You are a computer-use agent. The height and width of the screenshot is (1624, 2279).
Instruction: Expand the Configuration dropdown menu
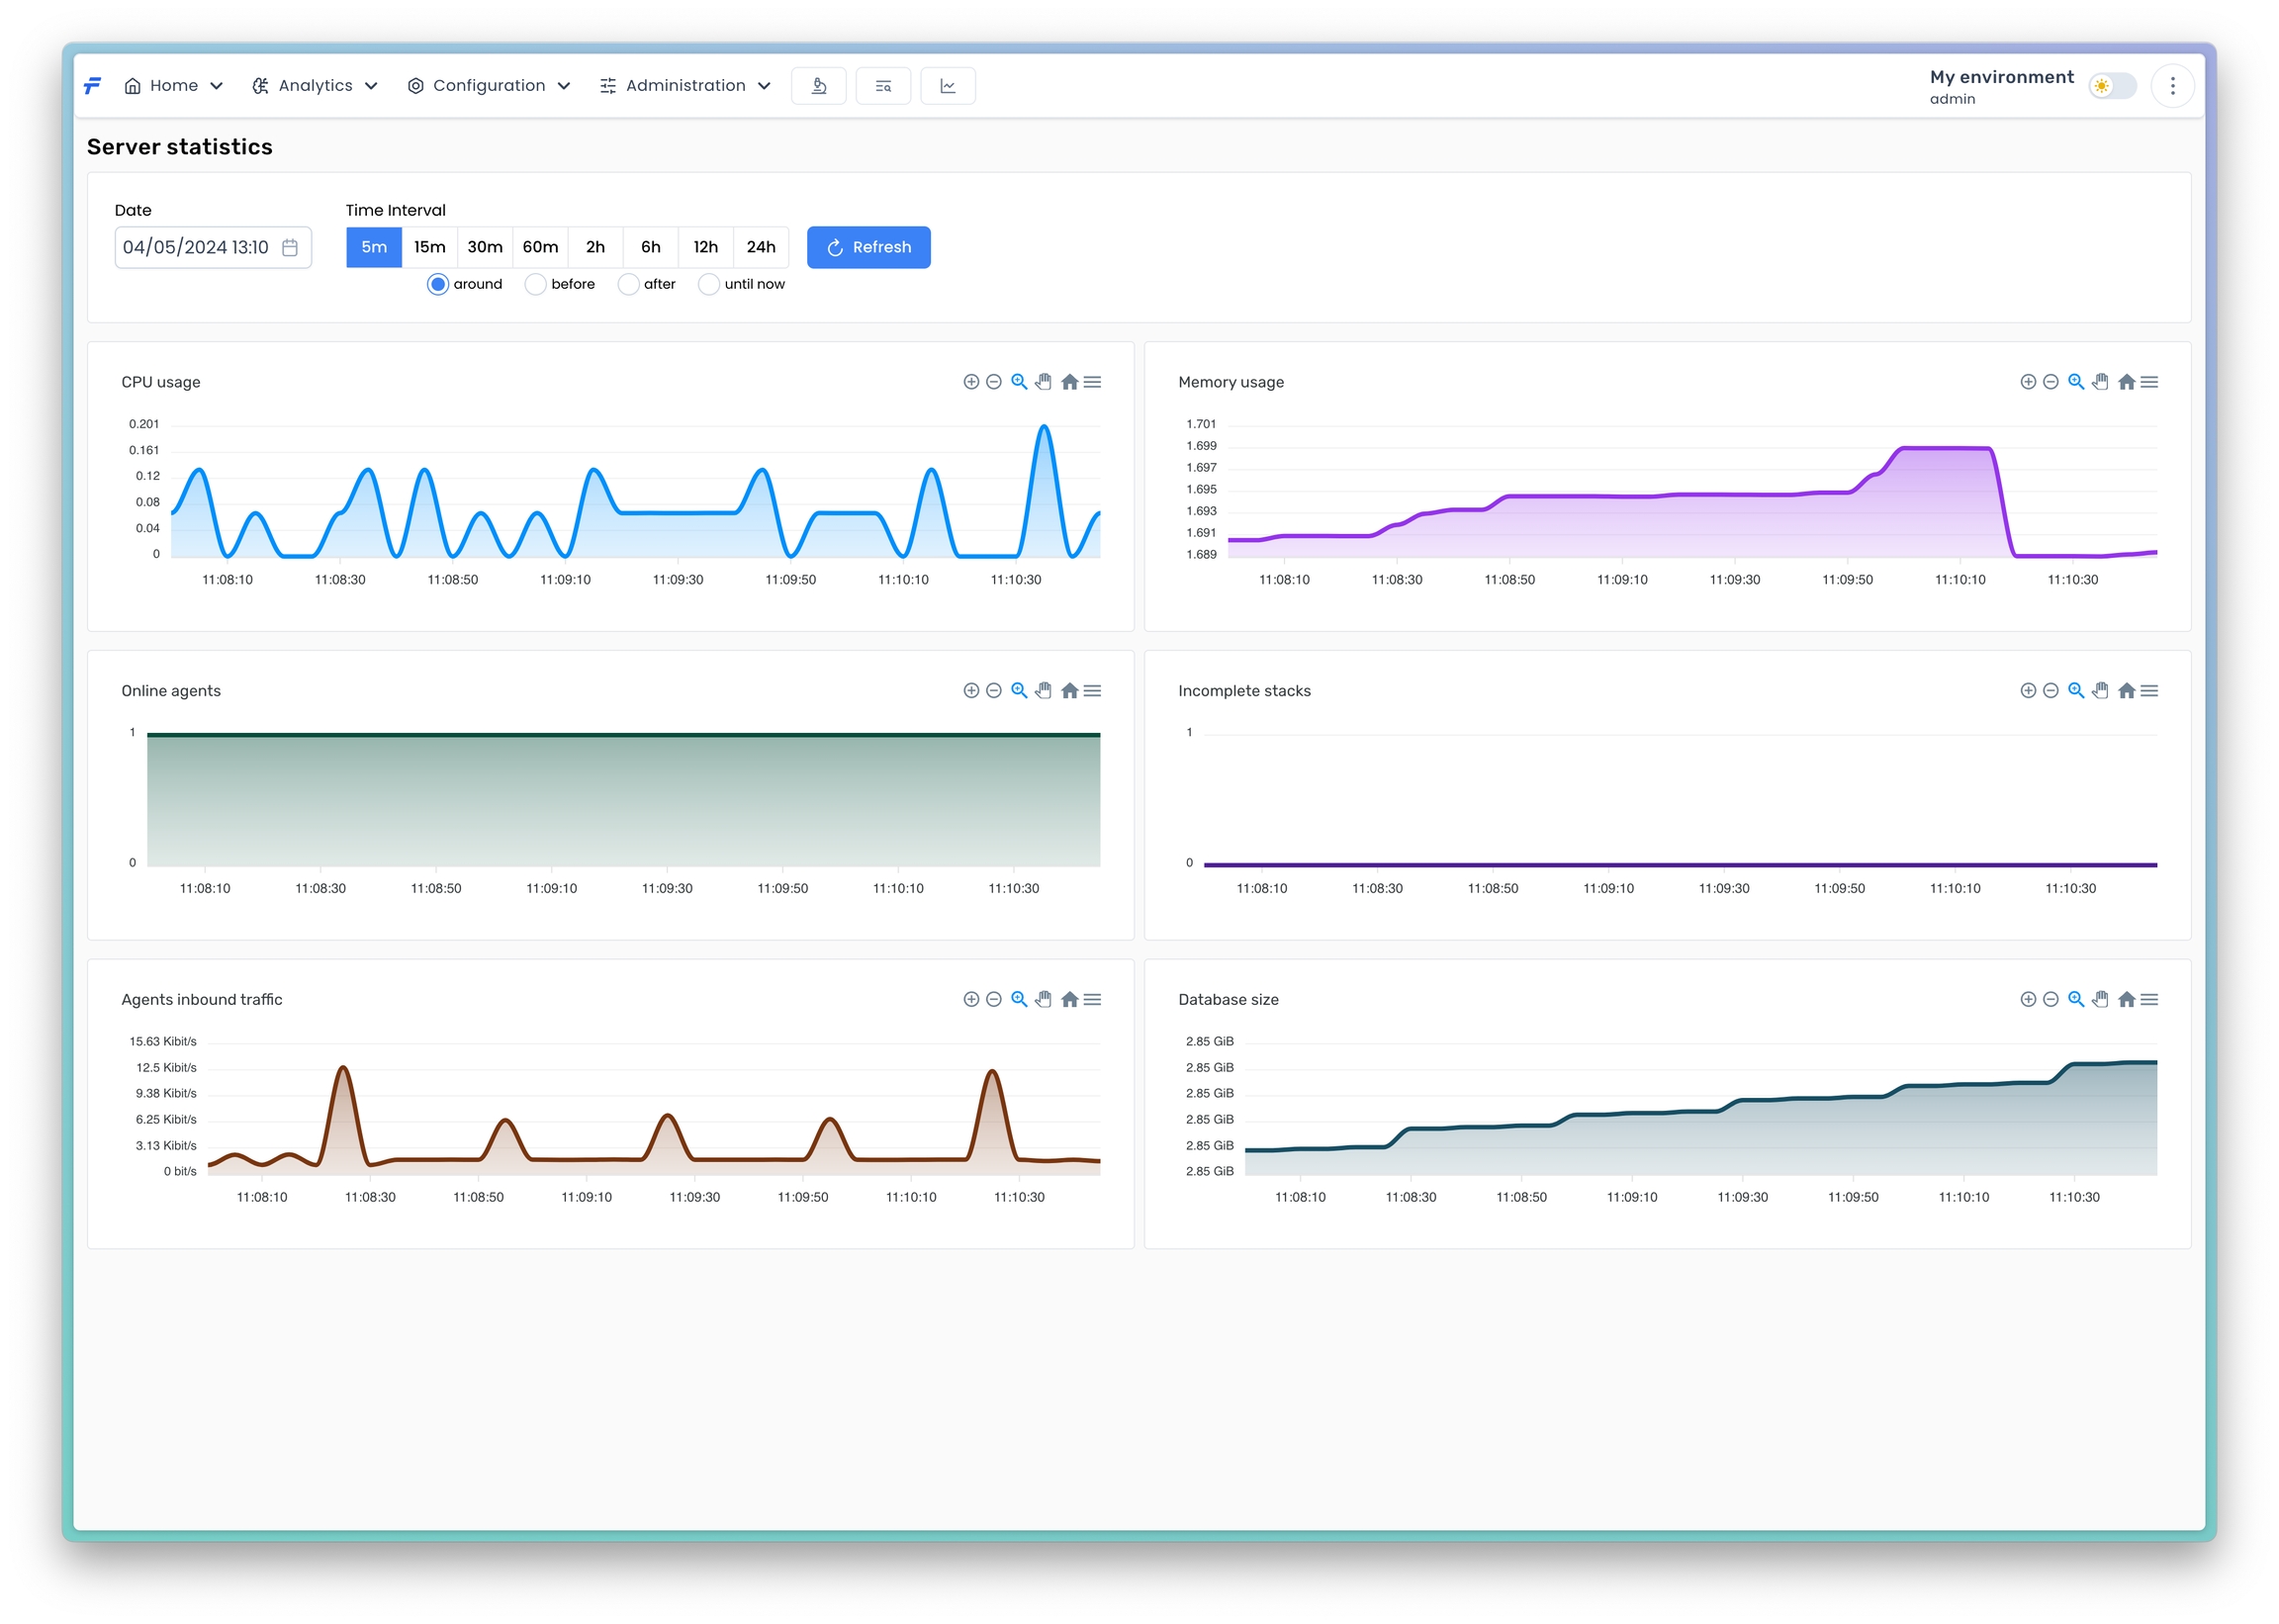pos(489,86)
